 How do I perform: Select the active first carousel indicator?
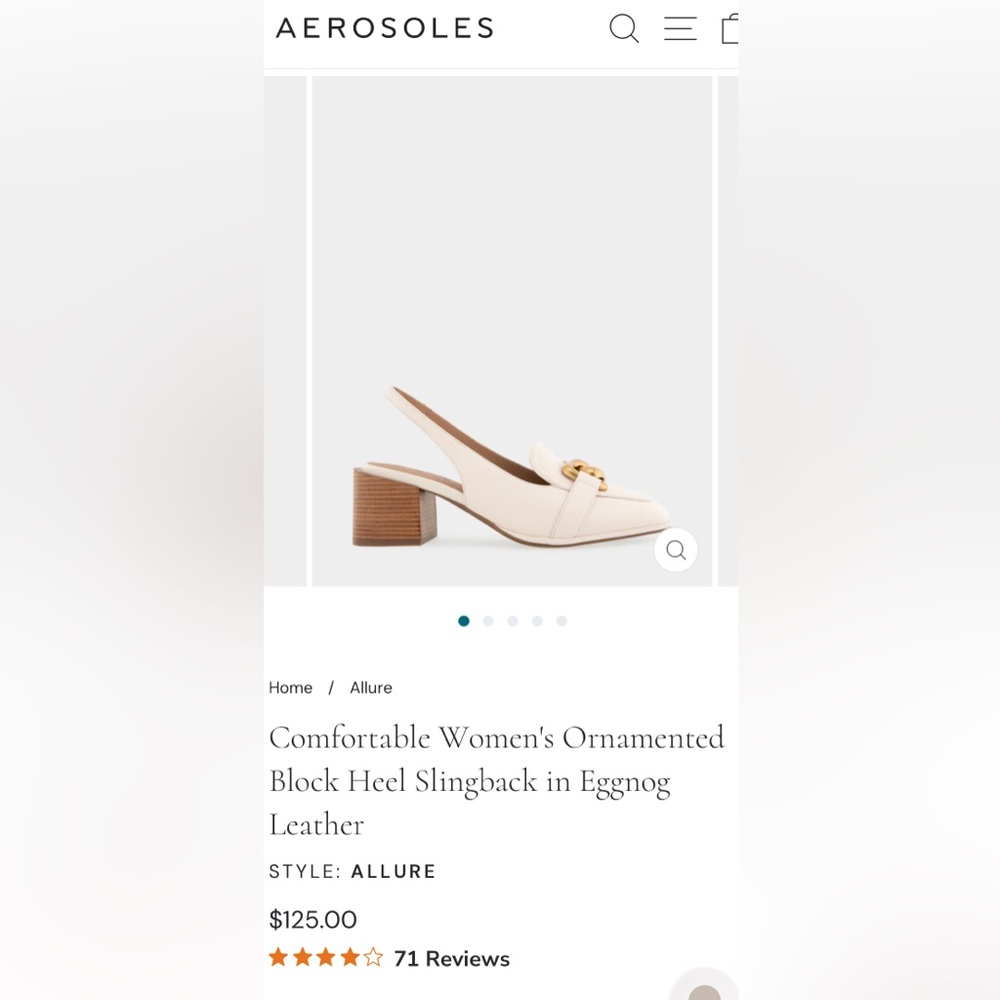(464, 620)
